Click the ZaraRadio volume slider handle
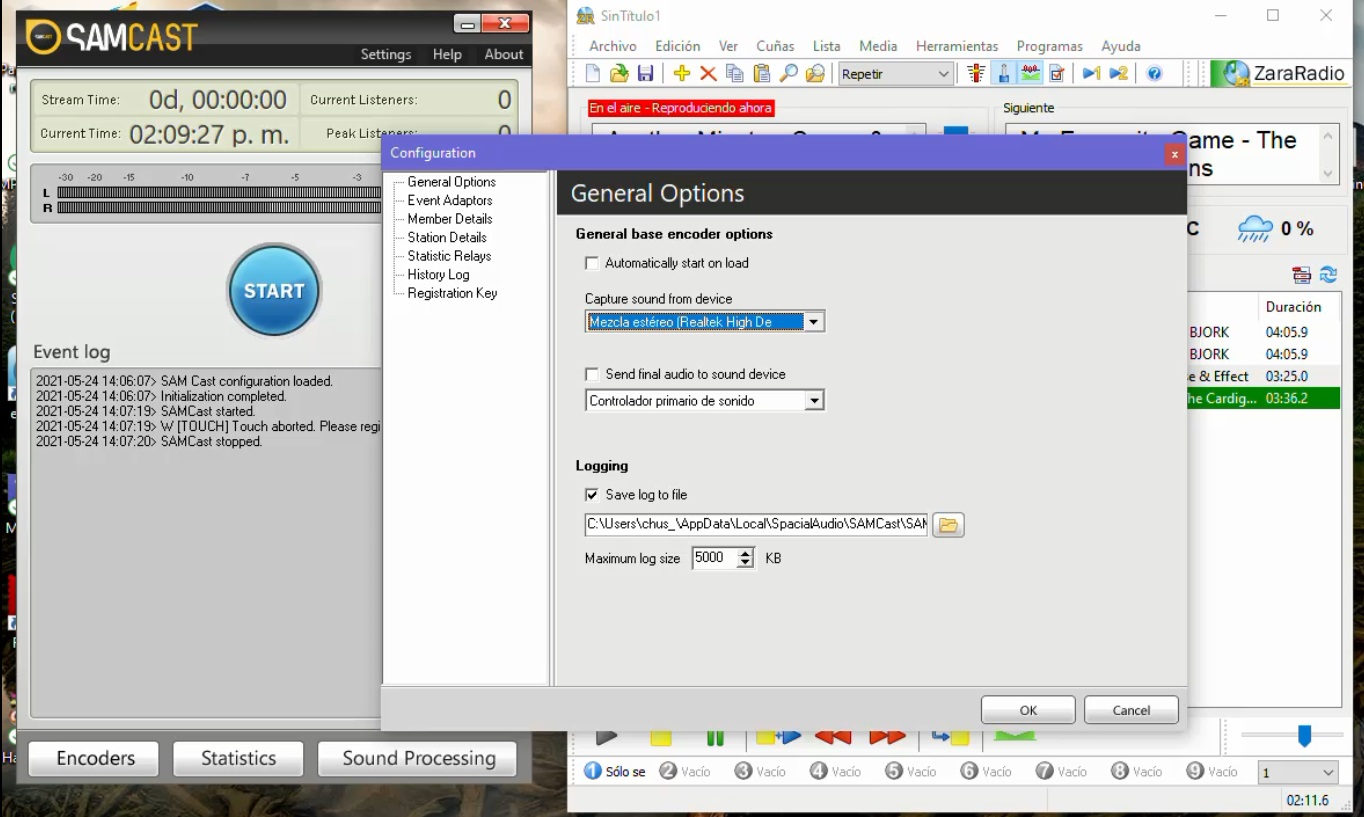This screenshot has width=1364, height=817. 1304,736
